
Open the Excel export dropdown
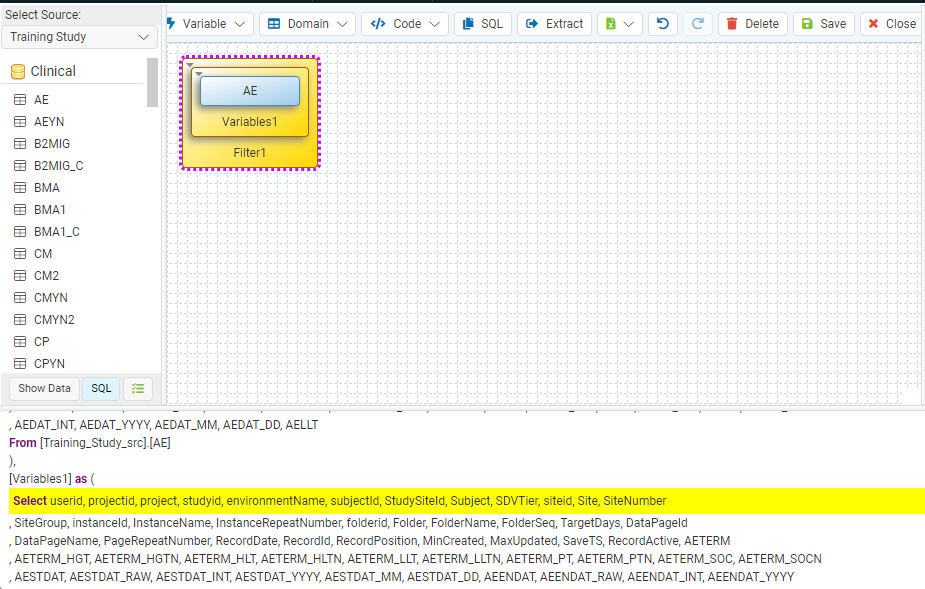coord(619,24)
